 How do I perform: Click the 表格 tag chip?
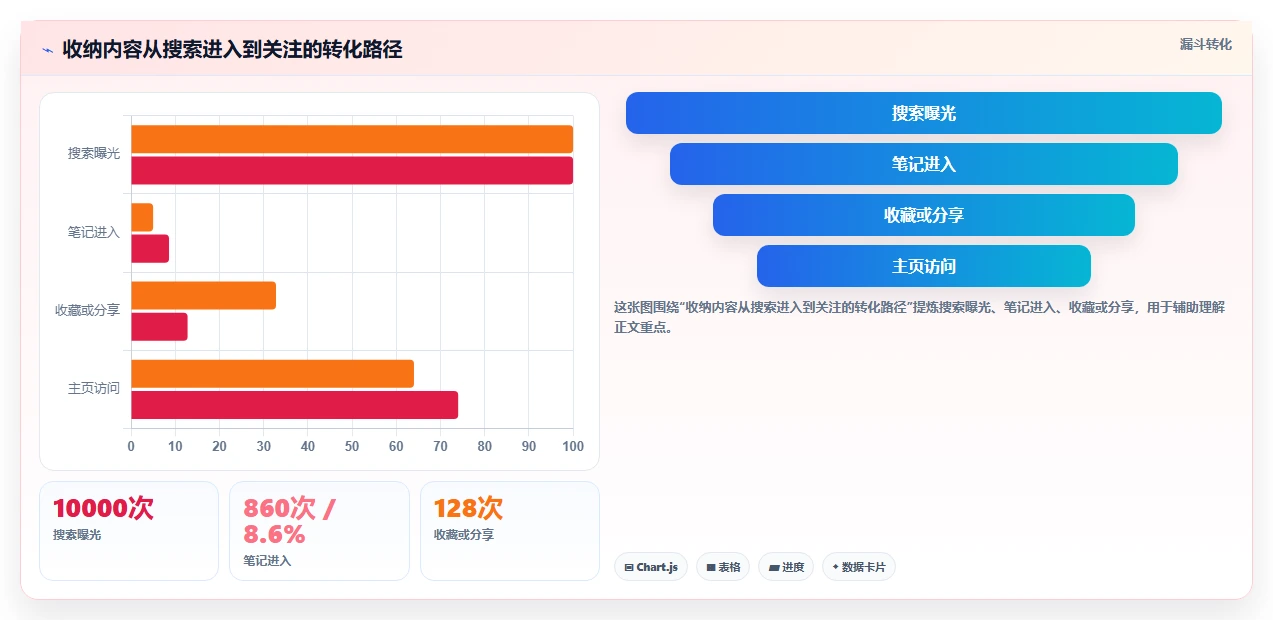coord(723,567)
